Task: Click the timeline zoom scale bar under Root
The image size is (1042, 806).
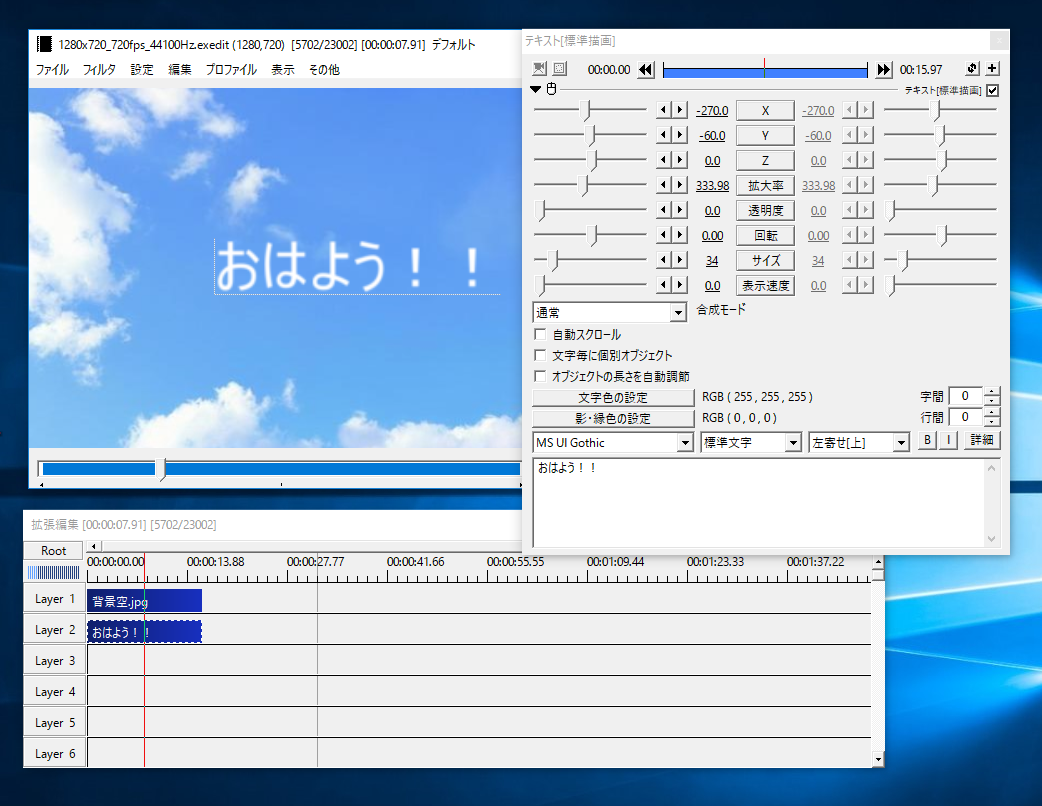Action: click(53, 571)
